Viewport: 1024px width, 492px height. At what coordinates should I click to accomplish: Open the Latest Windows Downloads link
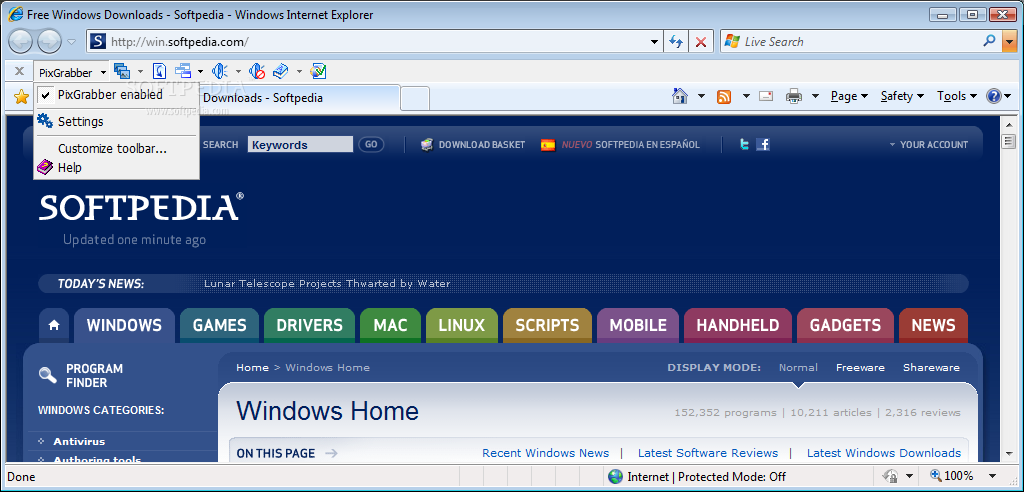884,453
